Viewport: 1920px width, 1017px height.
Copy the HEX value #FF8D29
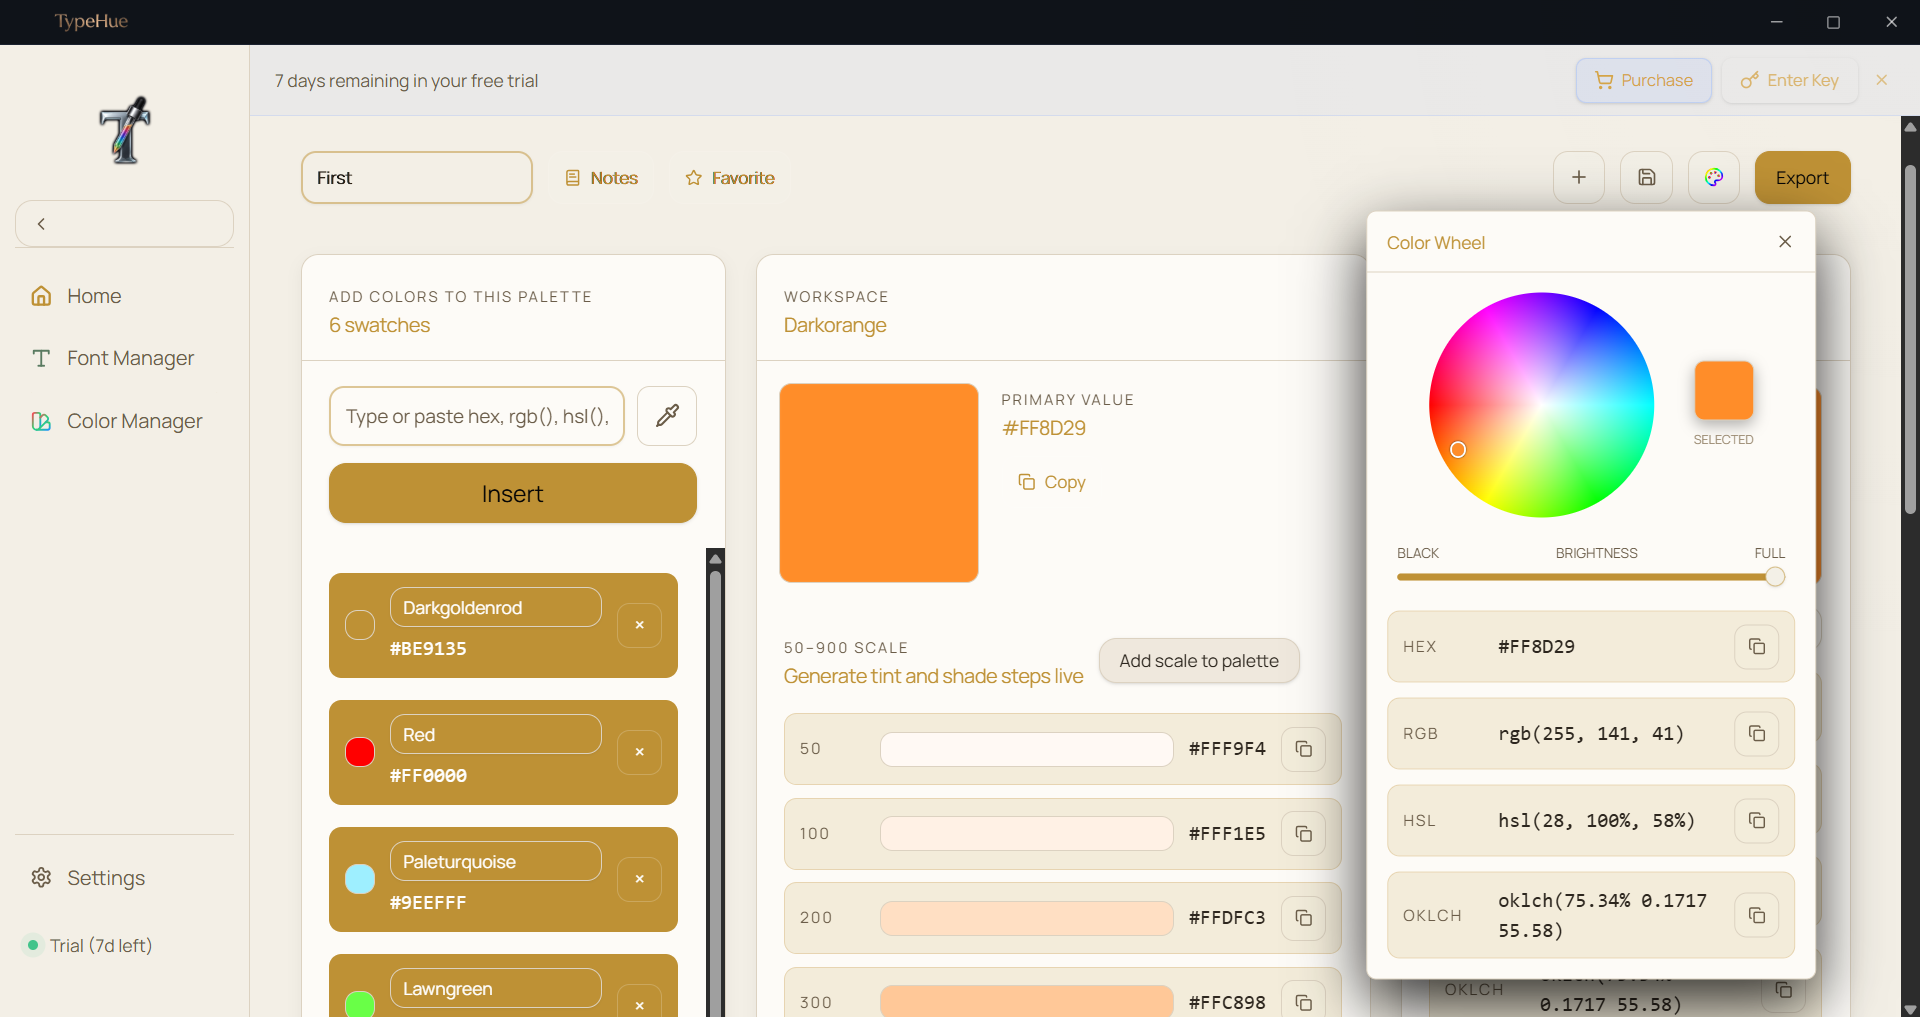[1757, 647]
